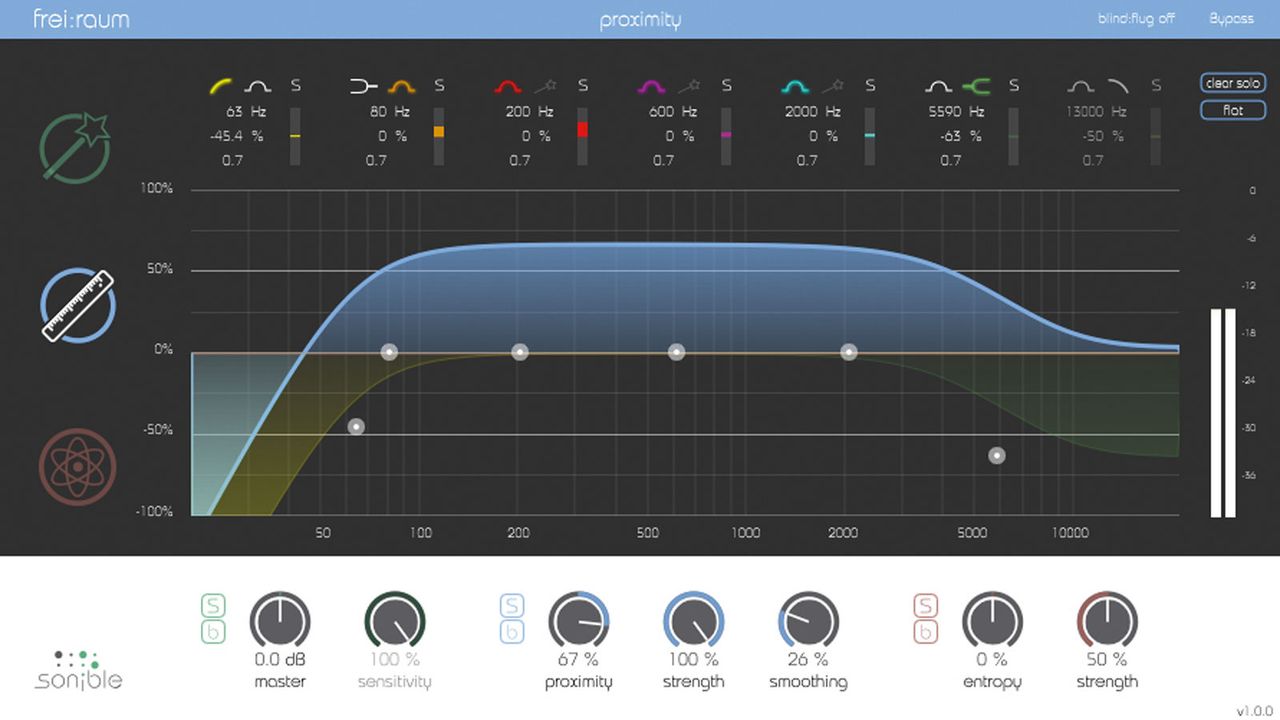Screen dimensions: 1280x720
Task: Click the magenta bell icon of the 600 Hz band
Action: (x=651, y=86)
